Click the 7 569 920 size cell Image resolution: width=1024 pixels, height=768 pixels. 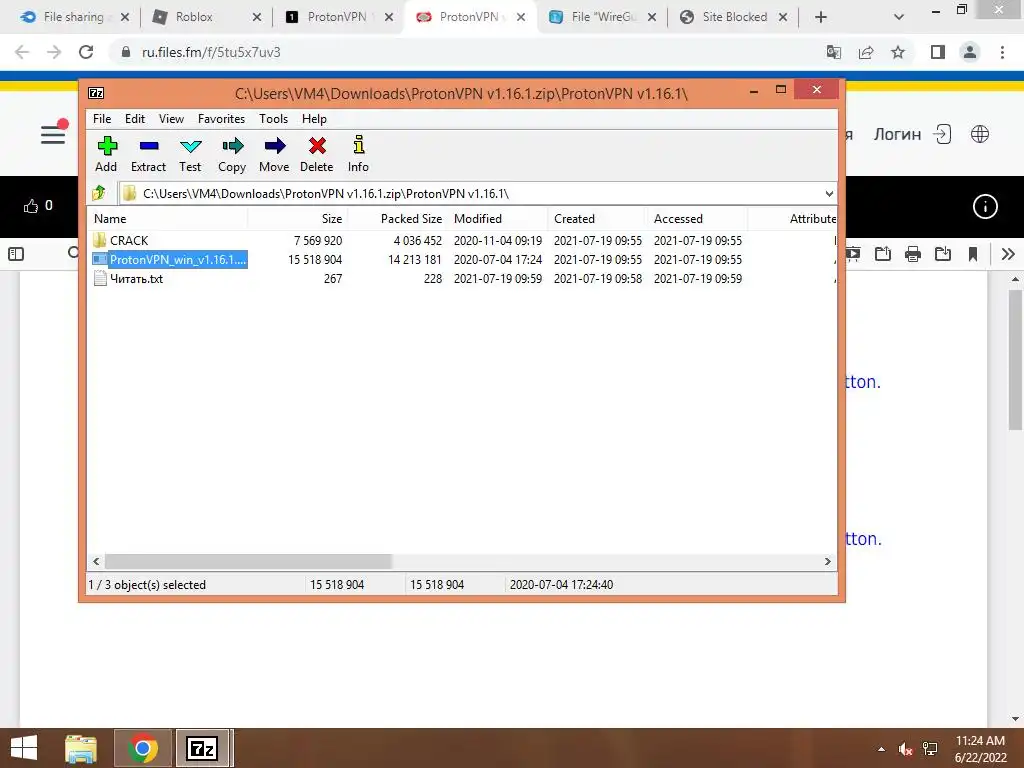317,240
